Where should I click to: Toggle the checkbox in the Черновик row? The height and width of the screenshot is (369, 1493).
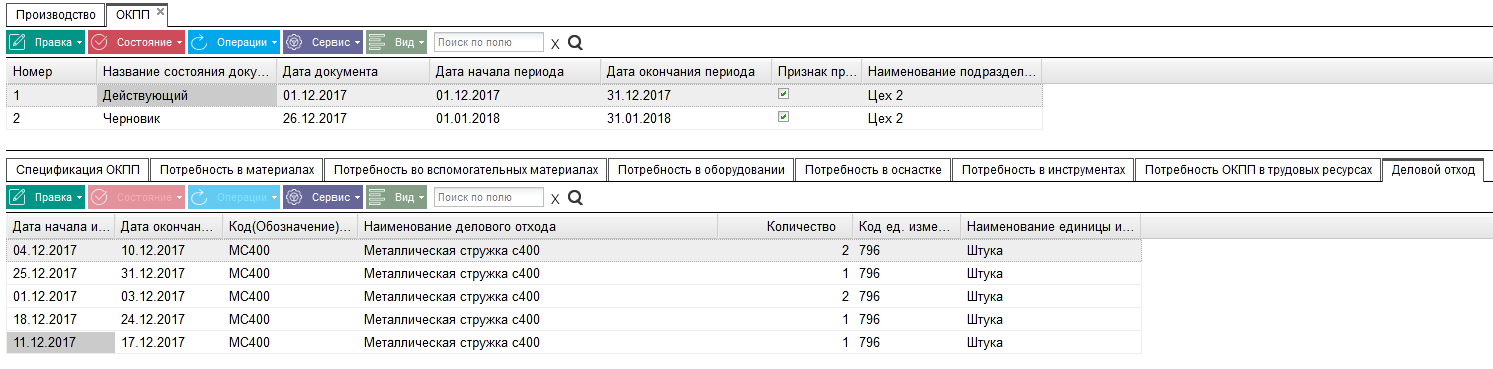[x=783, y=117]
